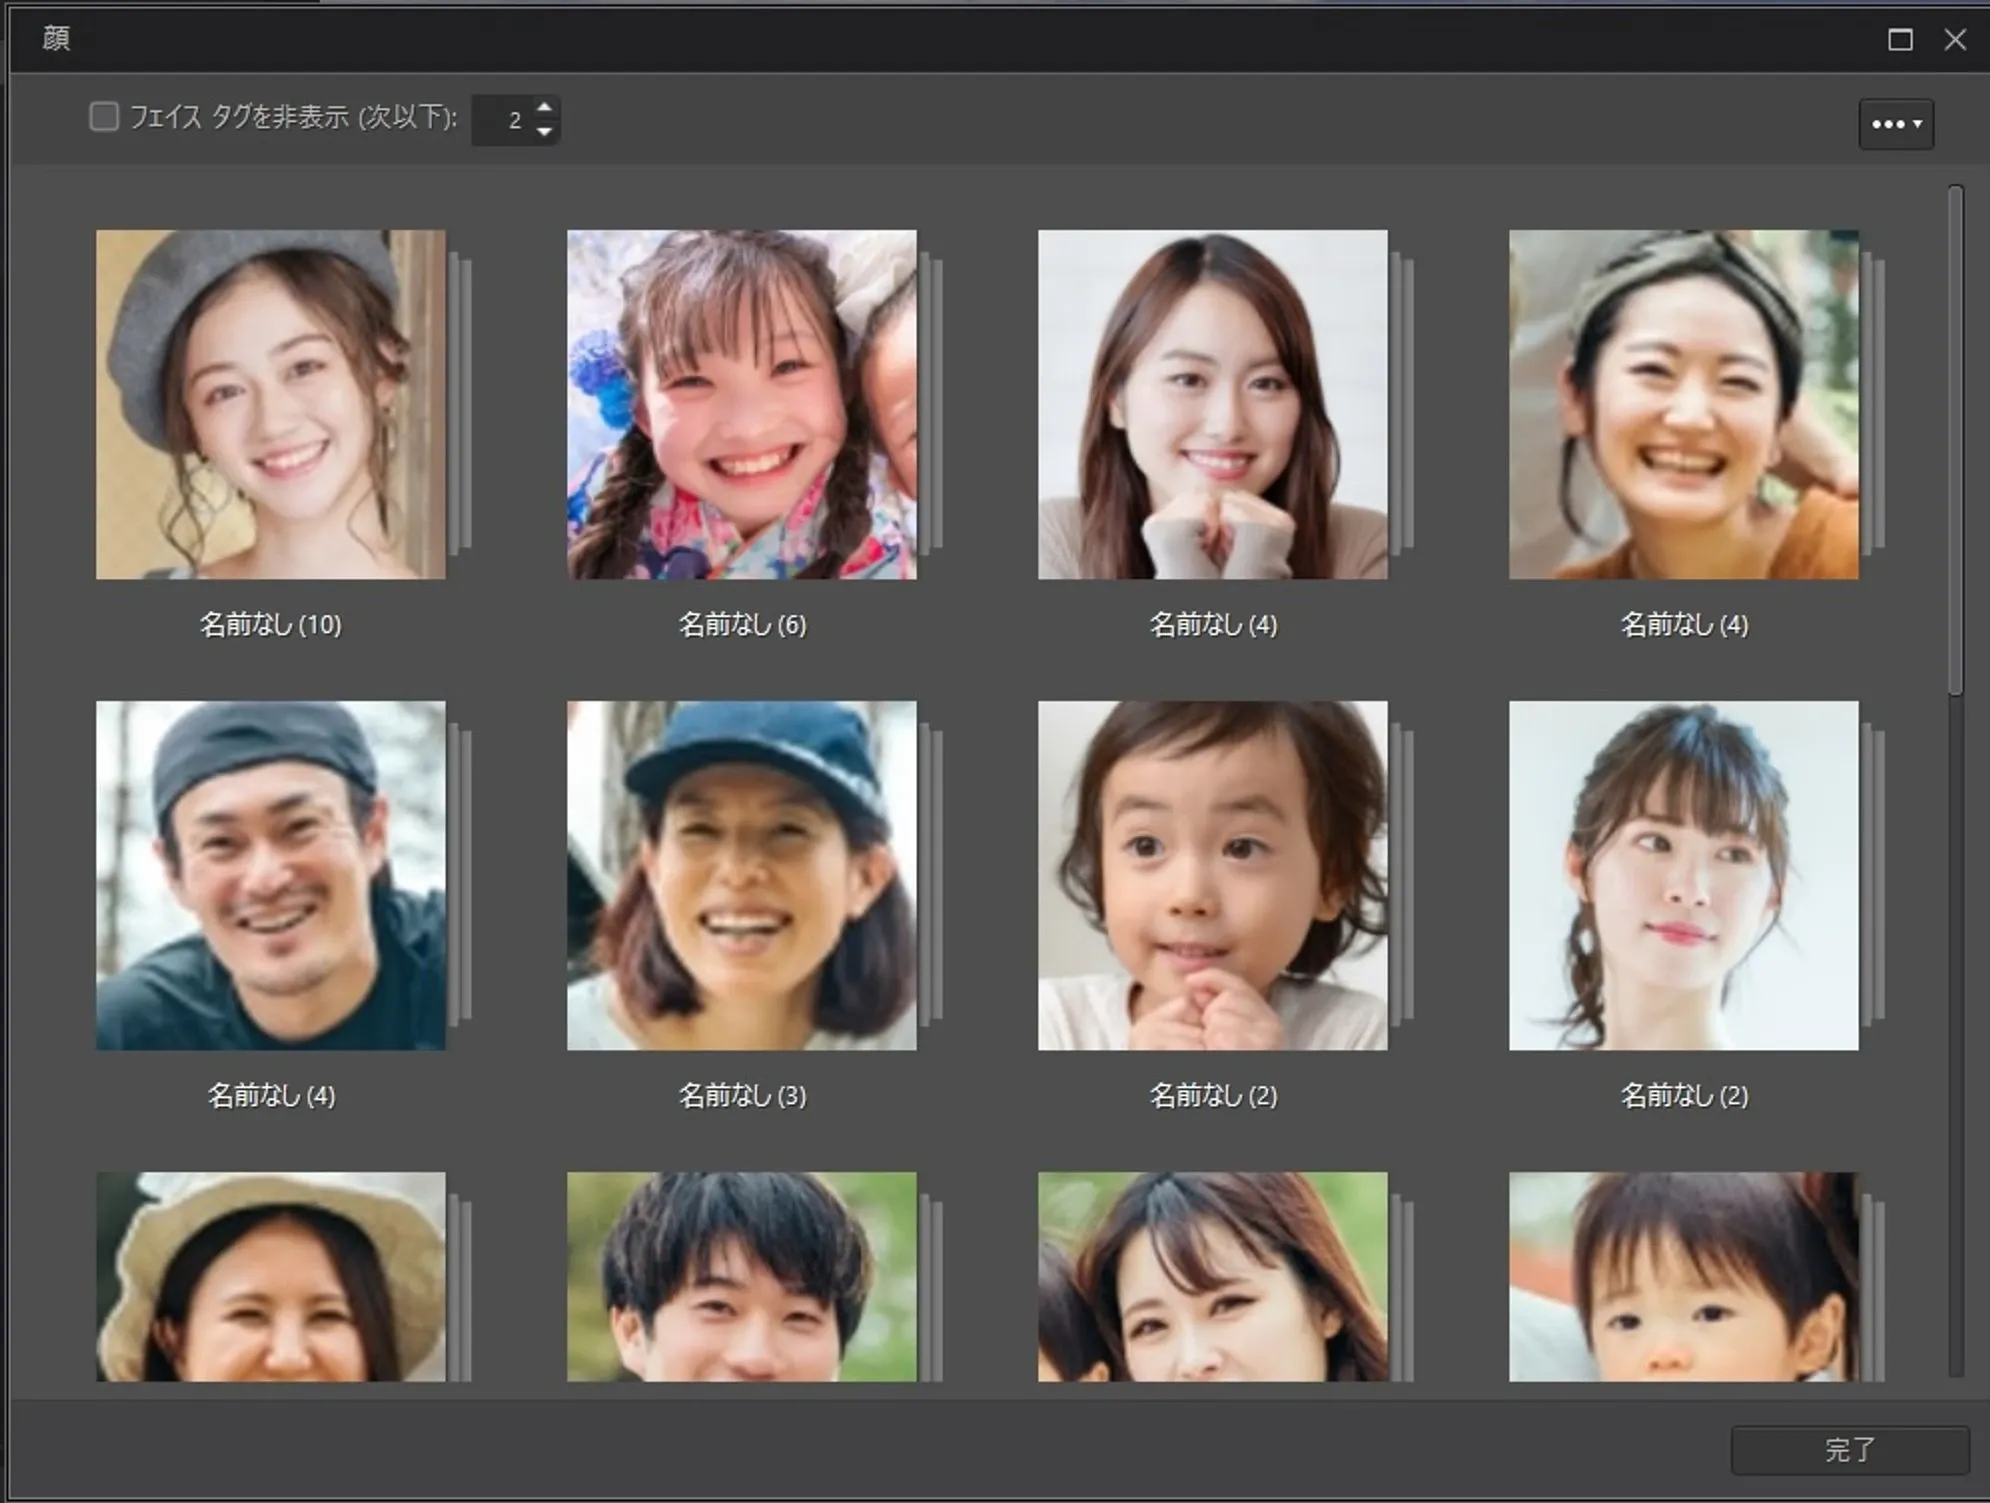Screen dimensions: 1990x1503
Task: Open the three-dots options dropdown
Action: 1896,124
